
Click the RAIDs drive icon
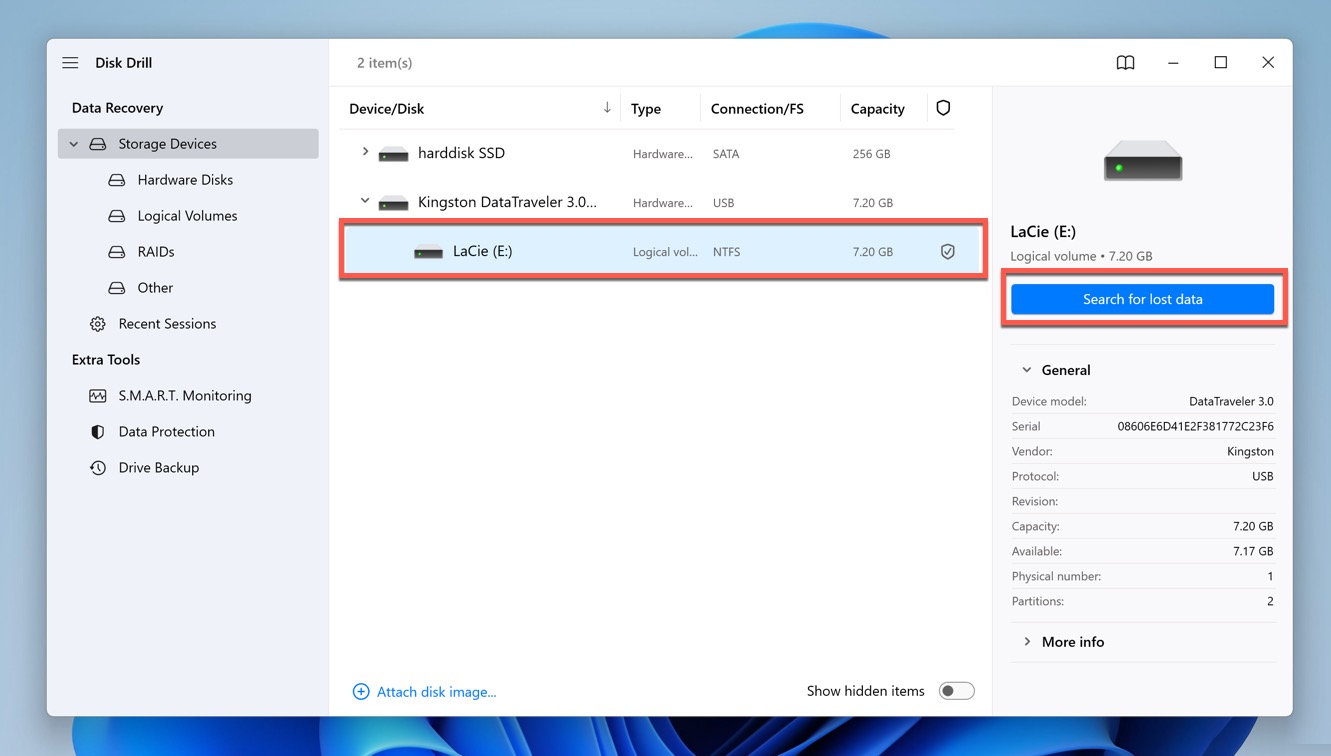pos(116,252)
